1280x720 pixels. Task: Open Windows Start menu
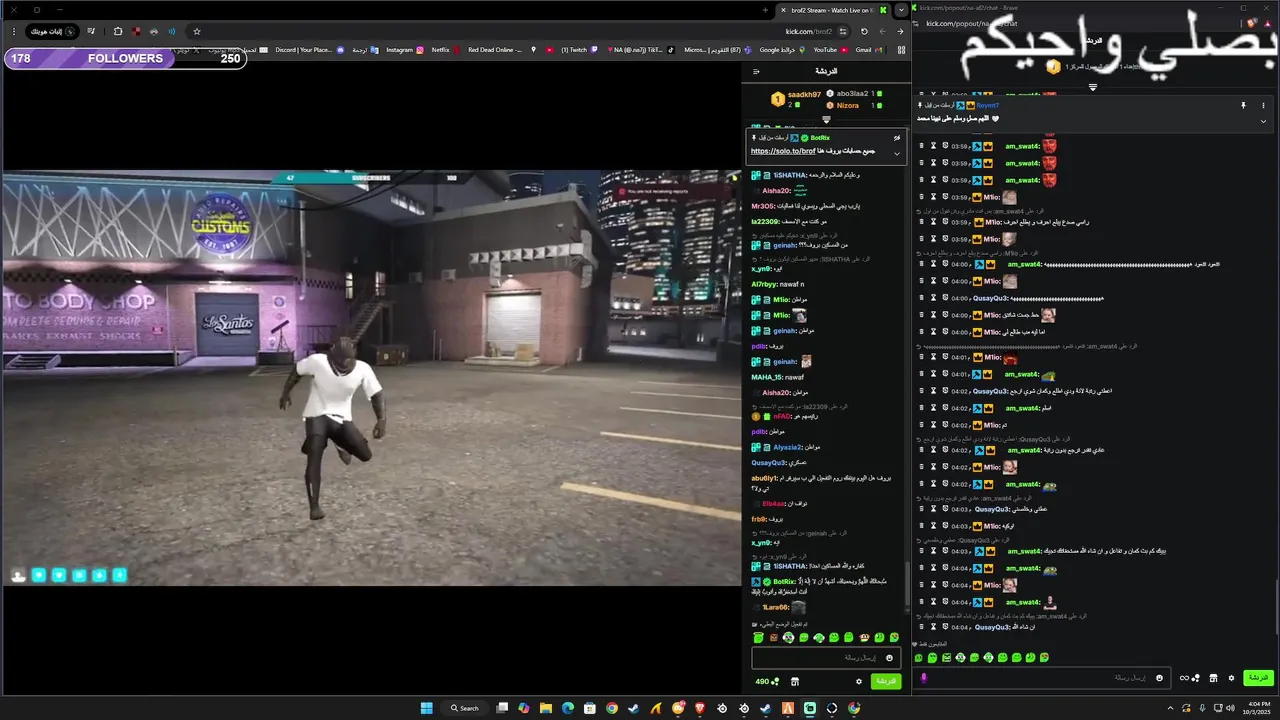[x=427, y=708]
